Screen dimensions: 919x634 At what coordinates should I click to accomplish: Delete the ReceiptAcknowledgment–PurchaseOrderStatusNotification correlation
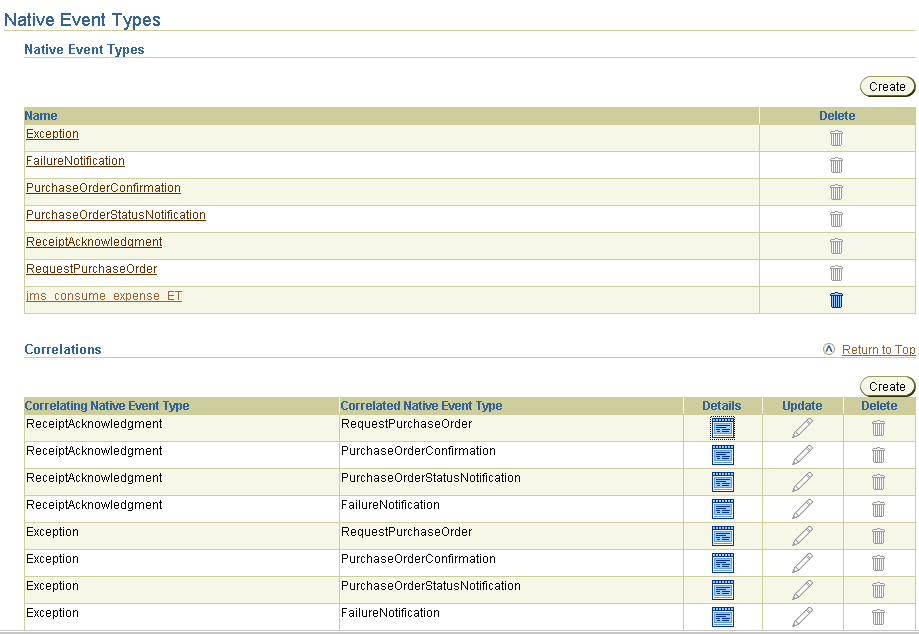878,482
